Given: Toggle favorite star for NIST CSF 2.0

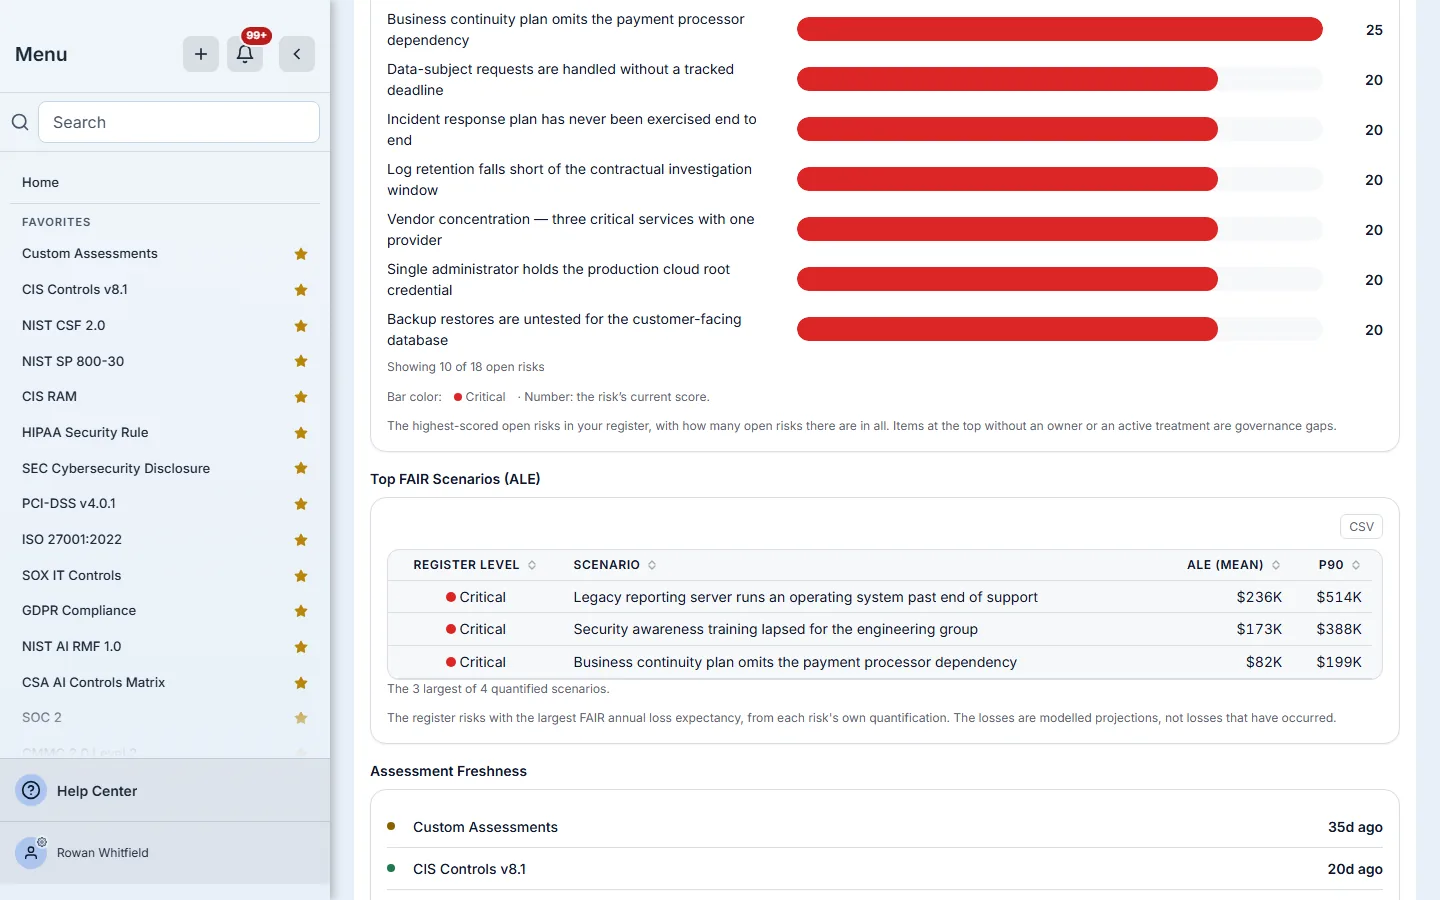Looking at the screenshot, I should tap(301, 326).
